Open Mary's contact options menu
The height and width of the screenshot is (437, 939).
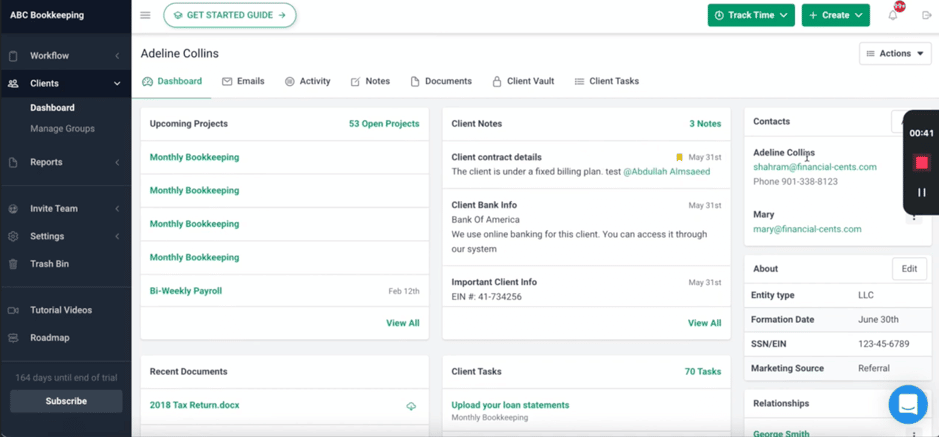pos(913,218)
